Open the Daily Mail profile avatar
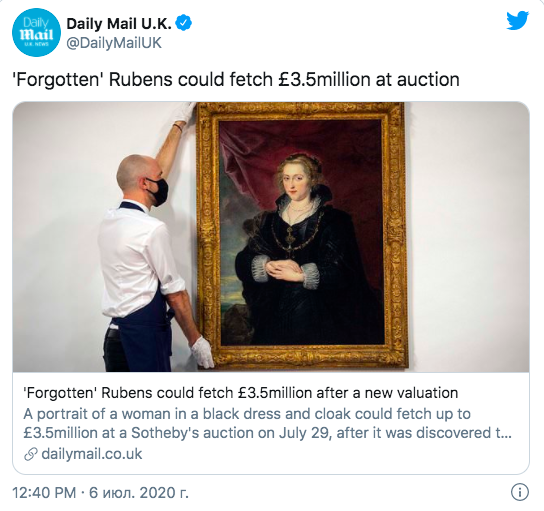Image resolution: width=544 pixels, height=511 pixels. click(x=36, y=33)
